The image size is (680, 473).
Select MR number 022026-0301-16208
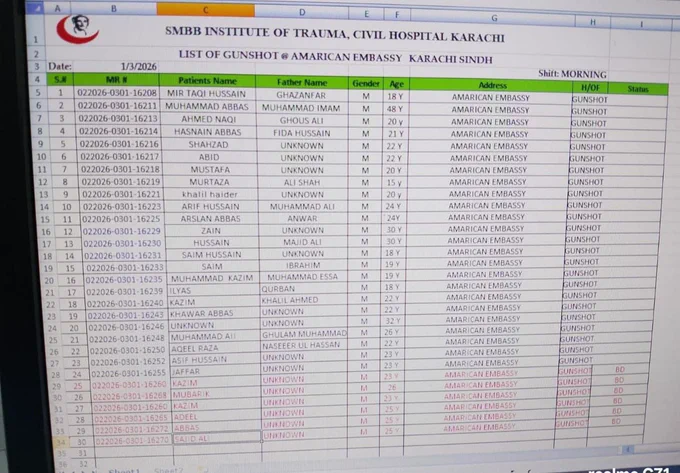[117, 93]
